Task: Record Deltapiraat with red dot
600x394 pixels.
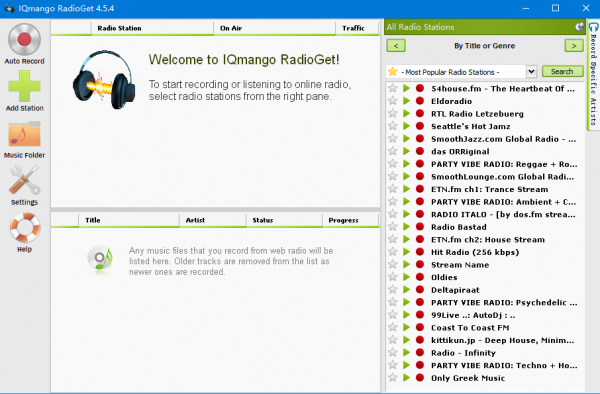Action: [x=420, y=290]
